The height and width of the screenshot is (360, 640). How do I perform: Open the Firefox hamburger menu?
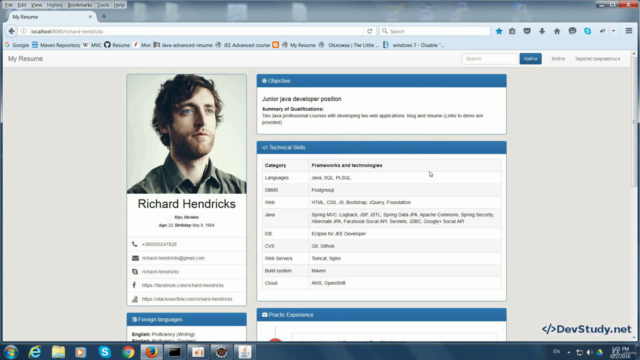click(x=629, y=31)
